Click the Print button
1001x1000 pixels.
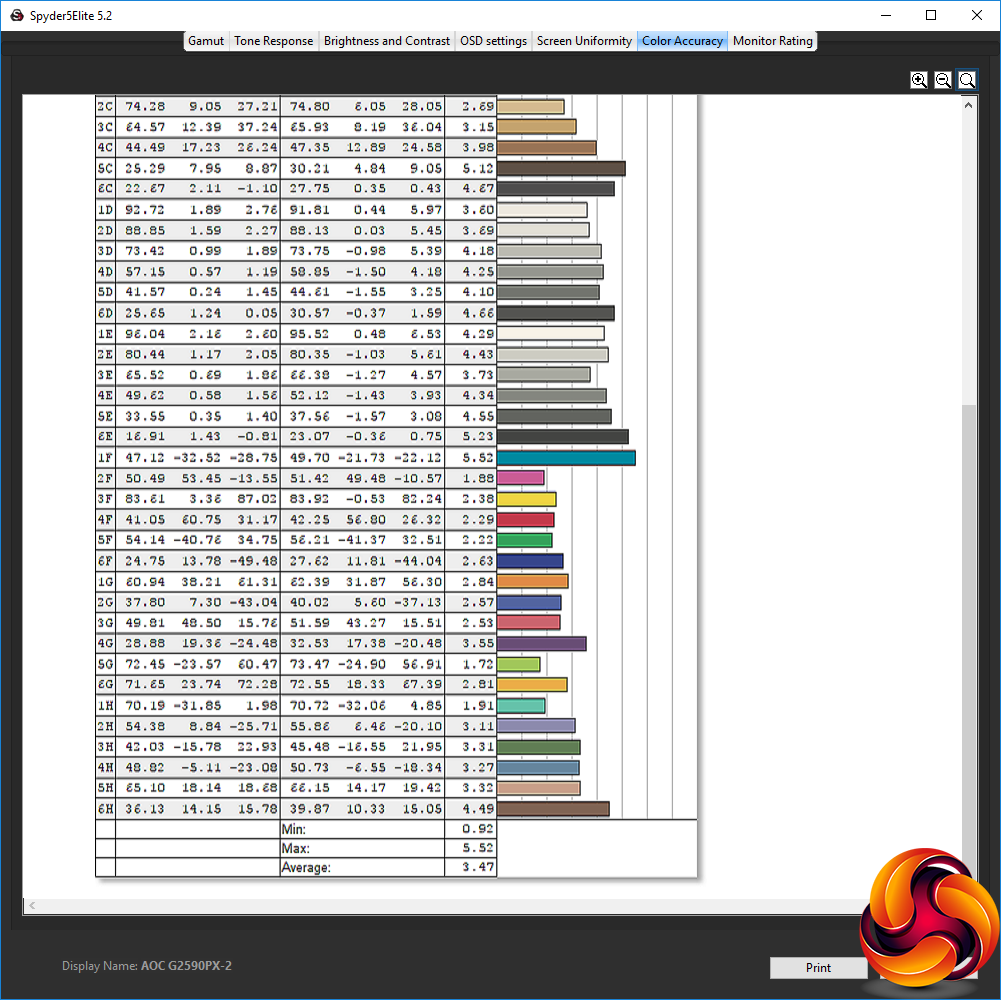point(818,967)
